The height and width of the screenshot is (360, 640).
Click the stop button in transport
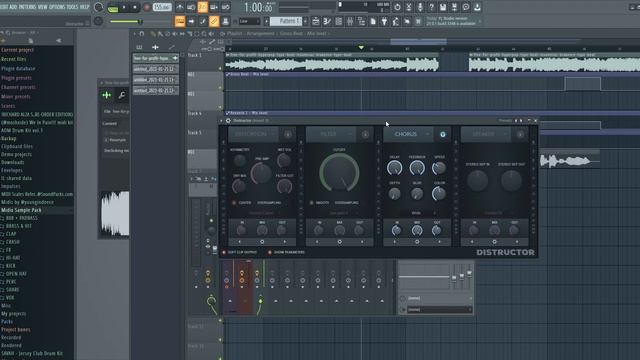click(135, 7)
